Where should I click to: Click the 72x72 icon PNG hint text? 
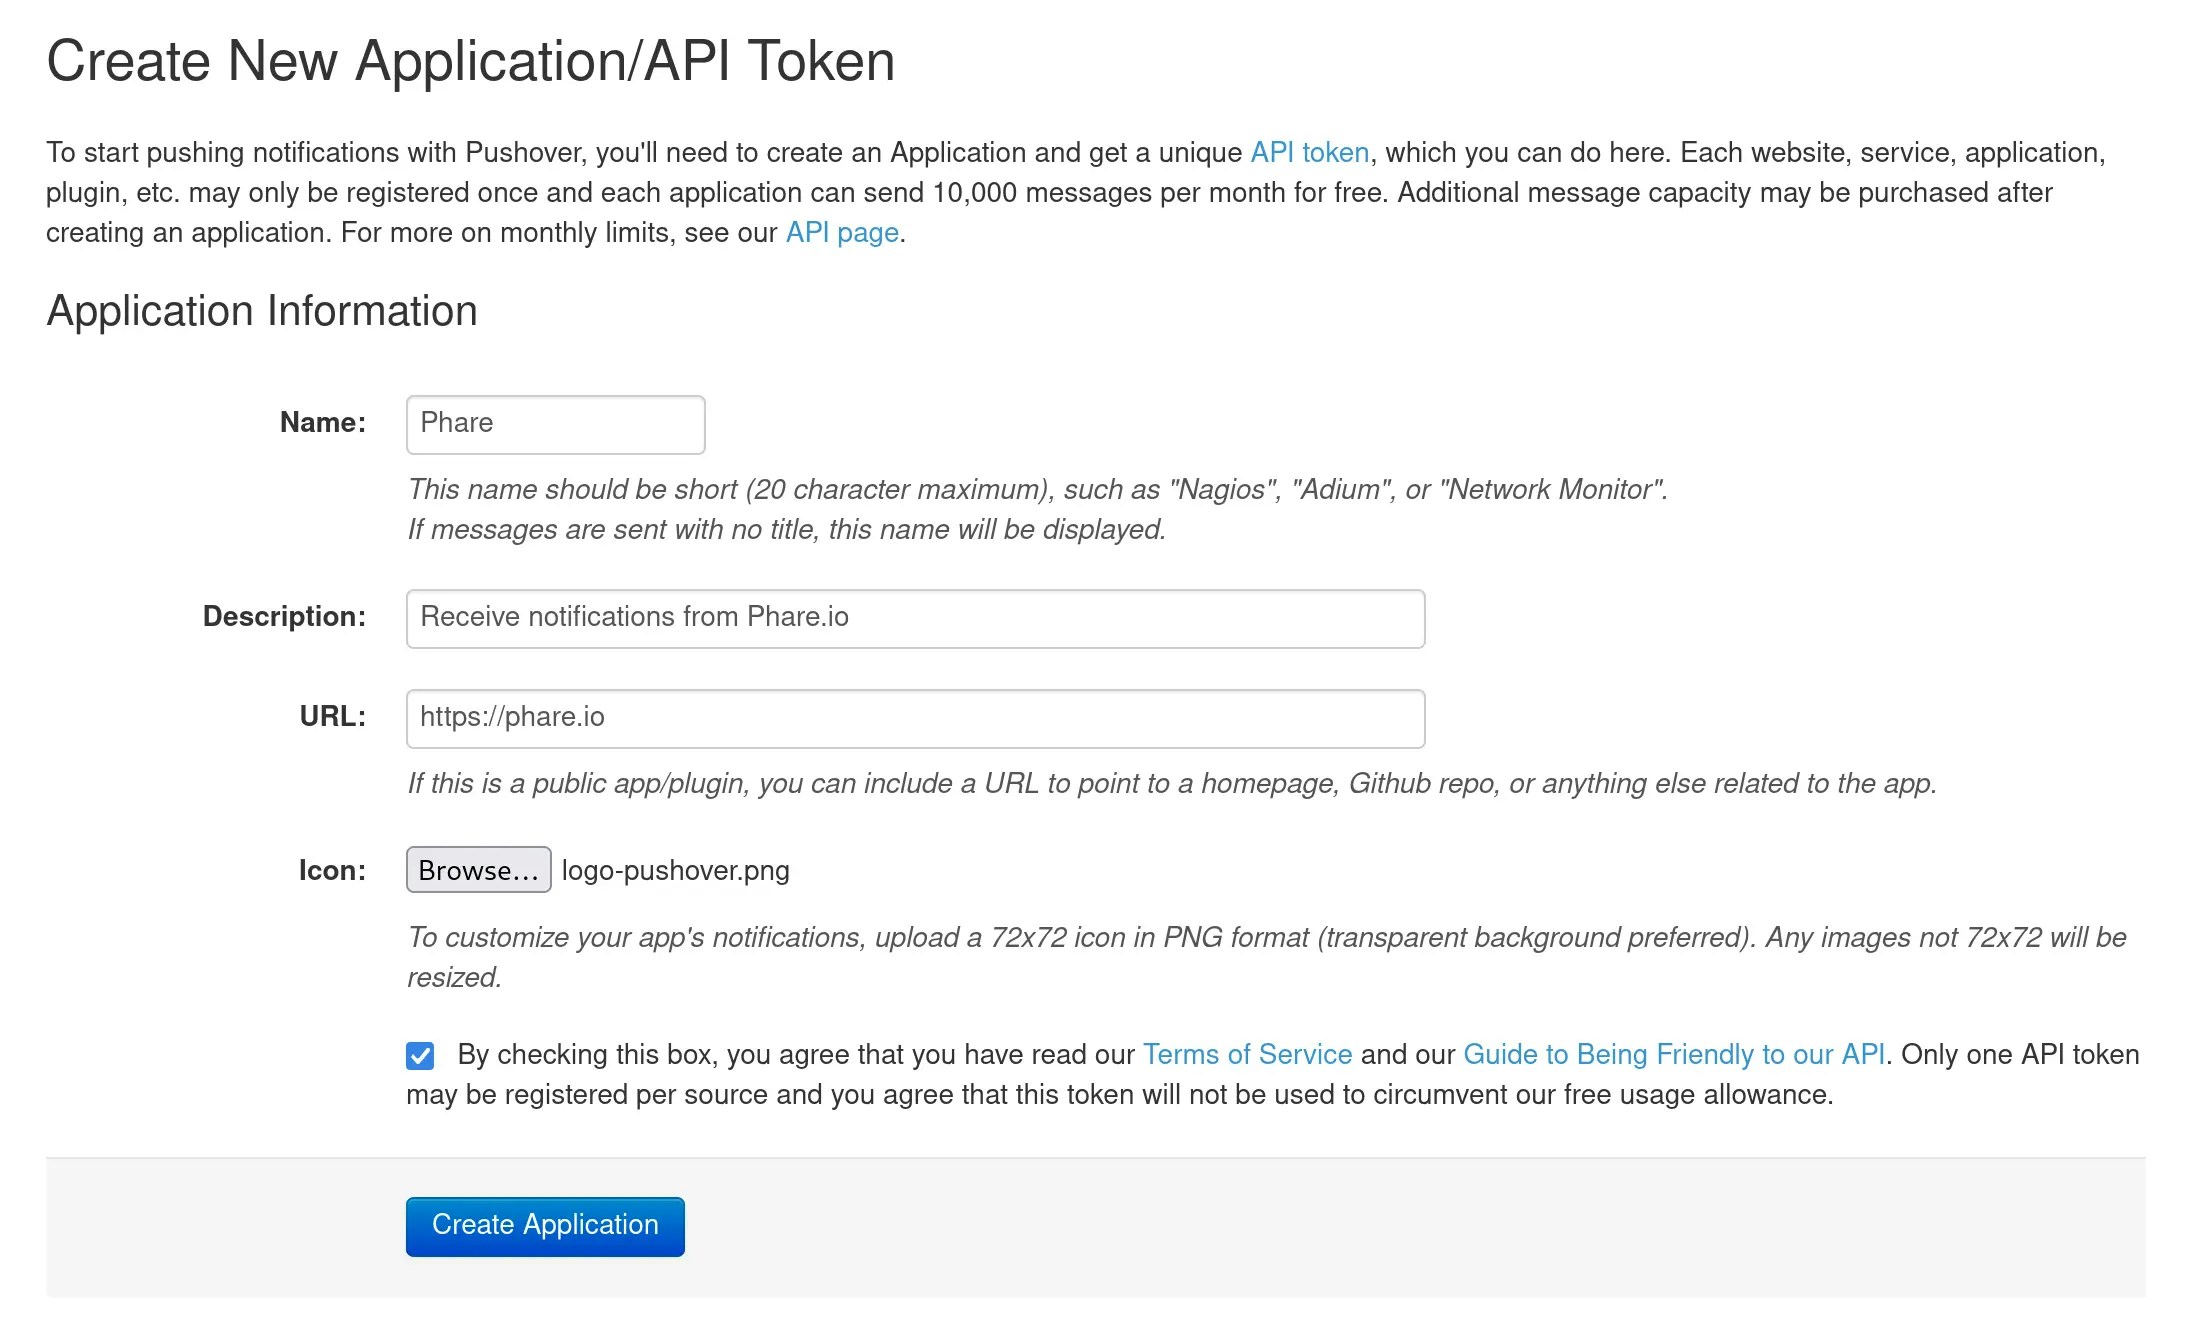coord(1266,957)
